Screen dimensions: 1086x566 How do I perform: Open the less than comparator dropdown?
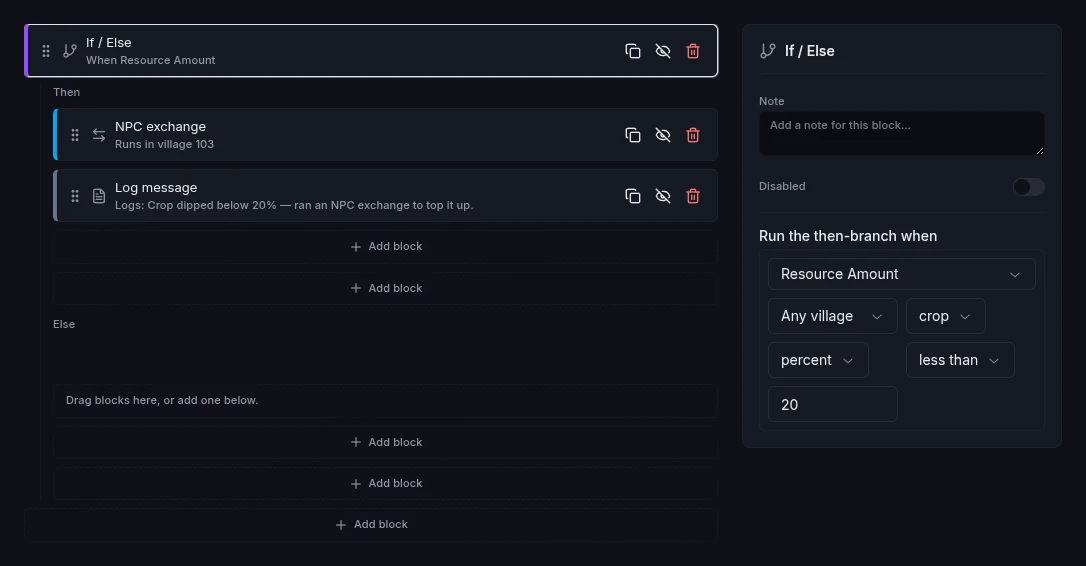pos(960,360)
